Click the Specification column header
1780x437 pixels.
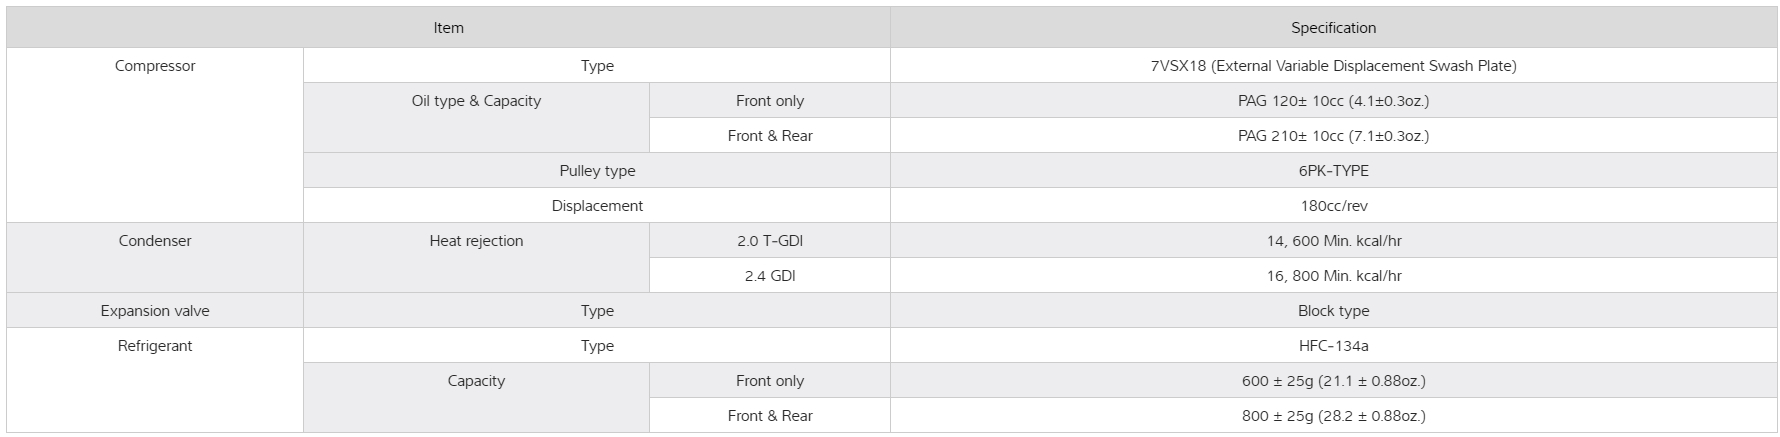coord(1333,28)
